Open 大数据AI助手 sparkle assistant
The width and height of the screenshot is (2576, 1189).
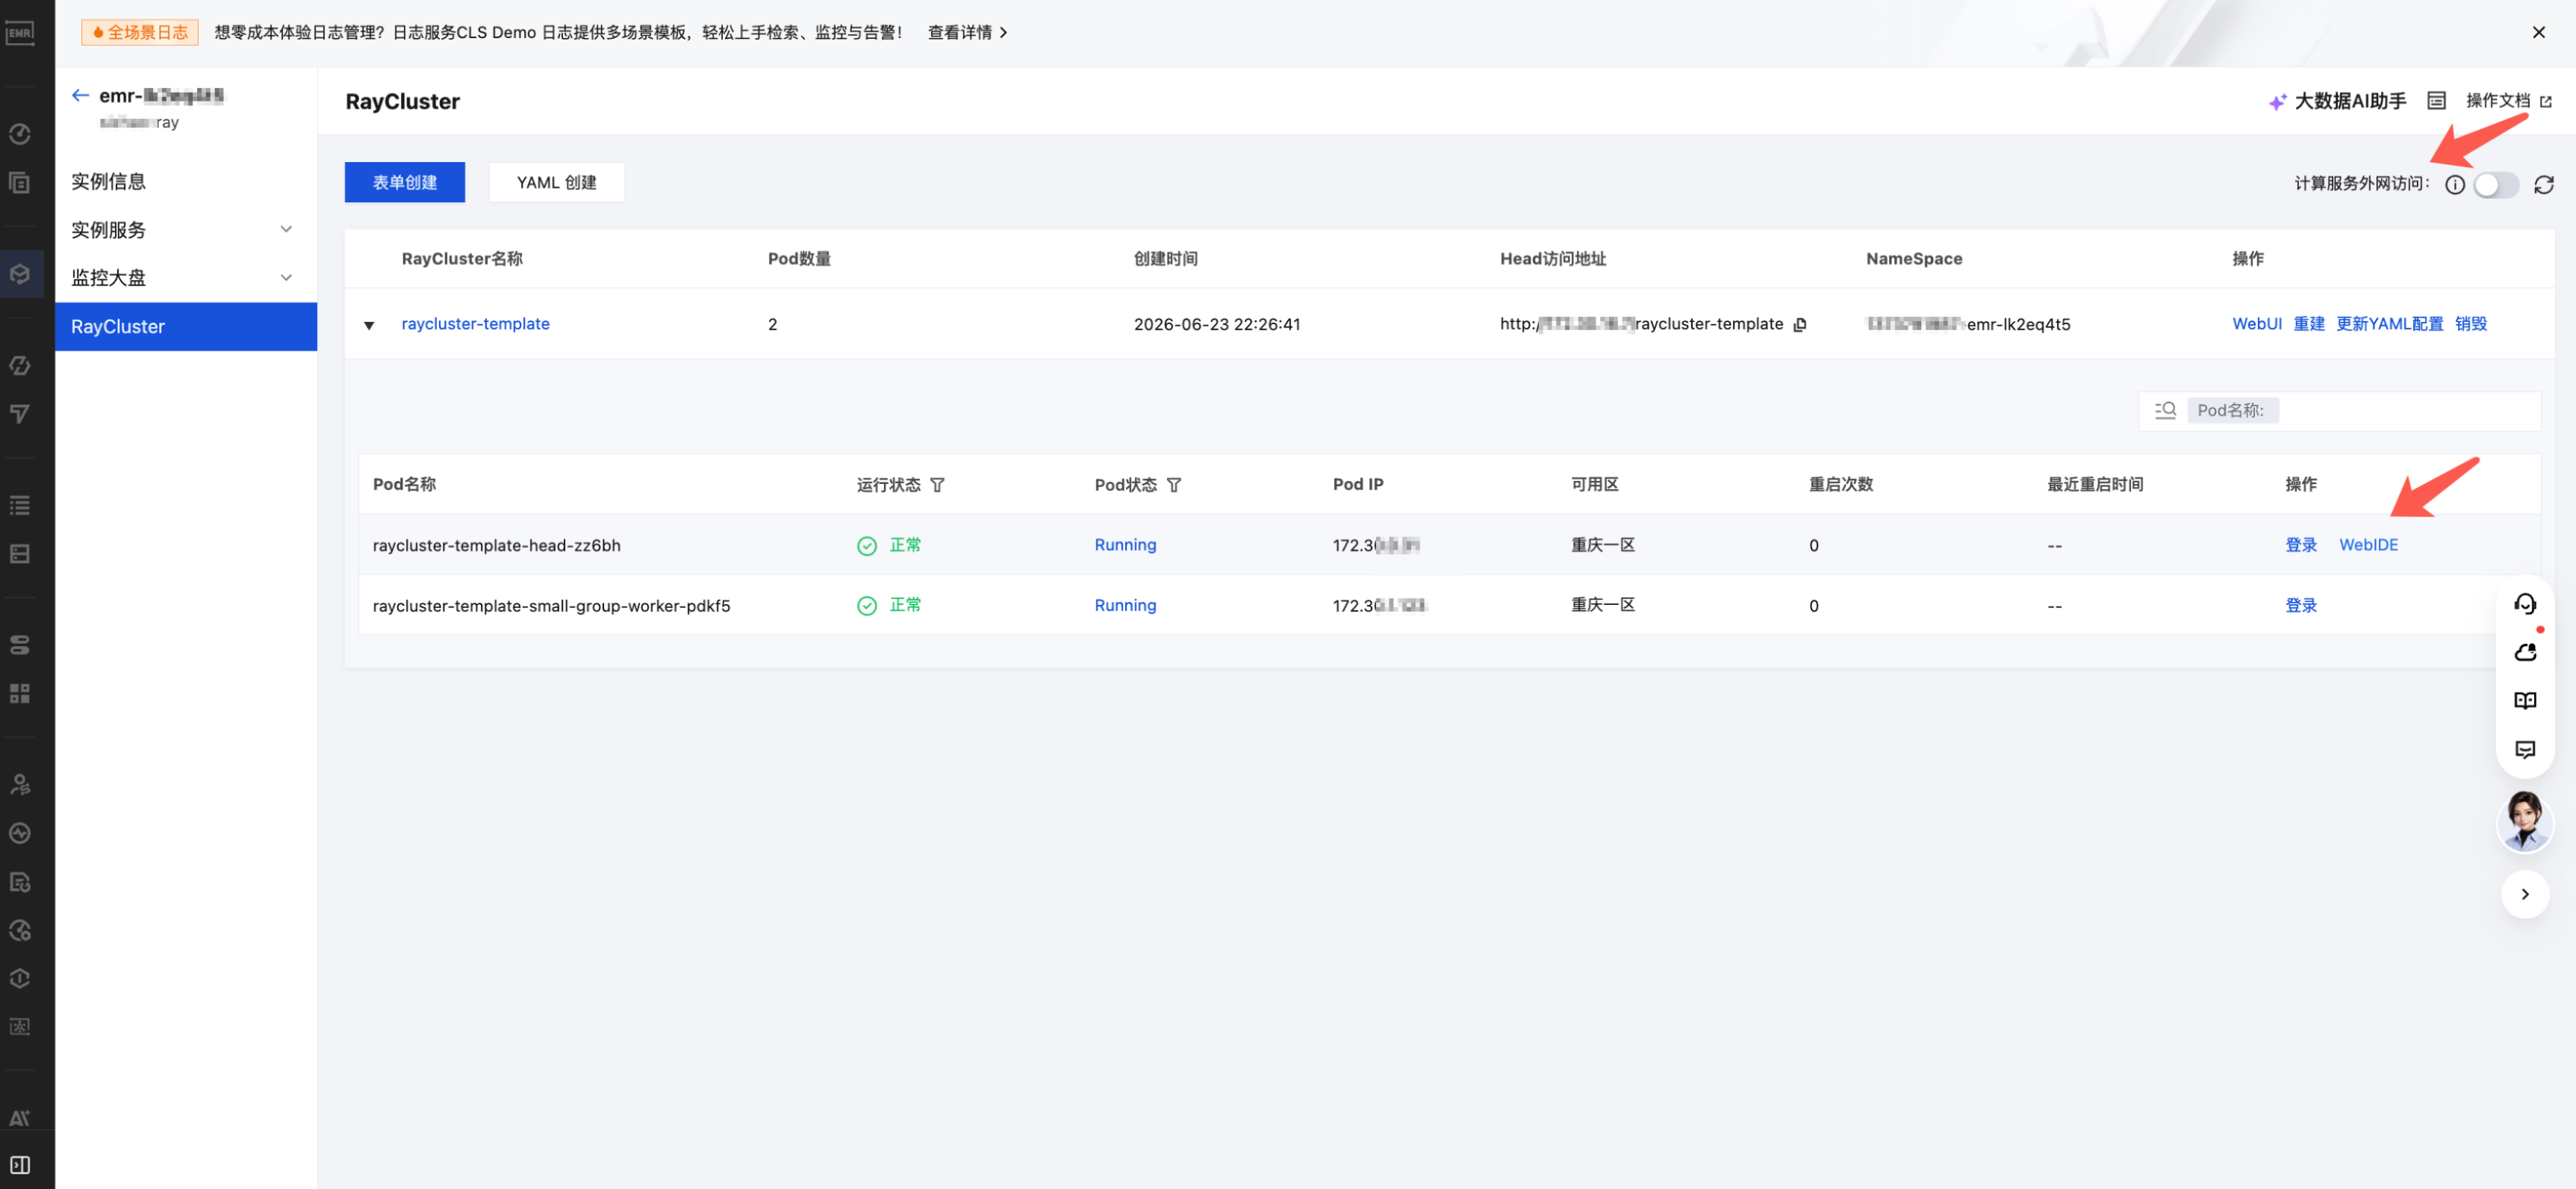[x=2337, y=101]
